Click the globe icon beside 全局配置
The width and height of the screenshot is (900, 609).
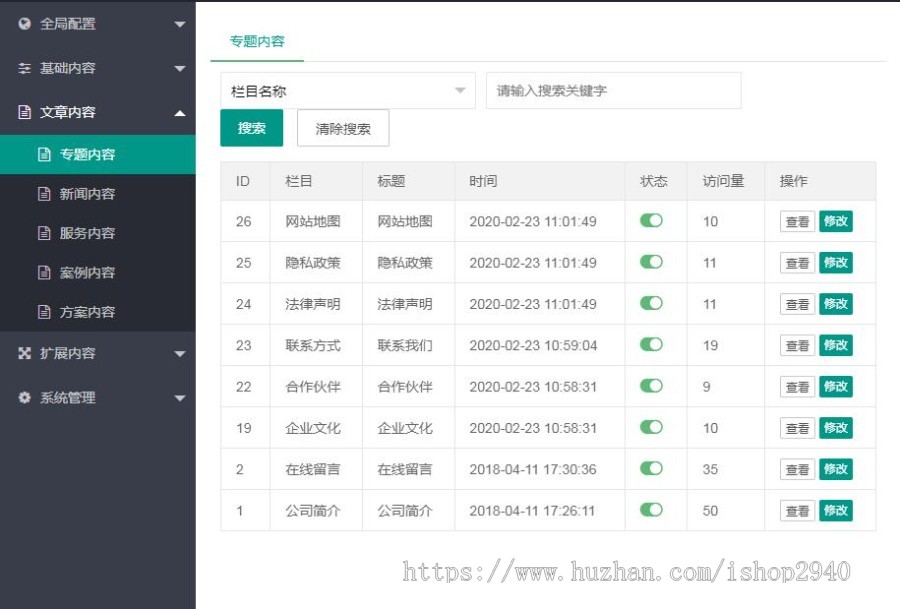coord(24,24)
